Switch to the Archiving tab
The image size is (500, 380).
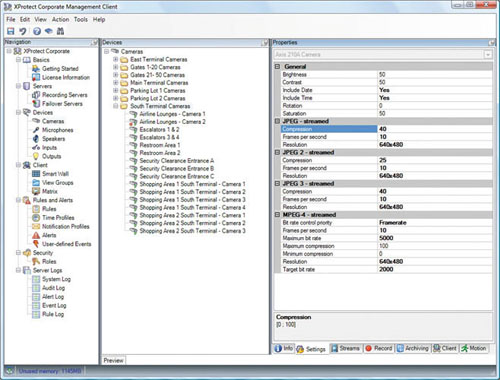tap(413, 348)
